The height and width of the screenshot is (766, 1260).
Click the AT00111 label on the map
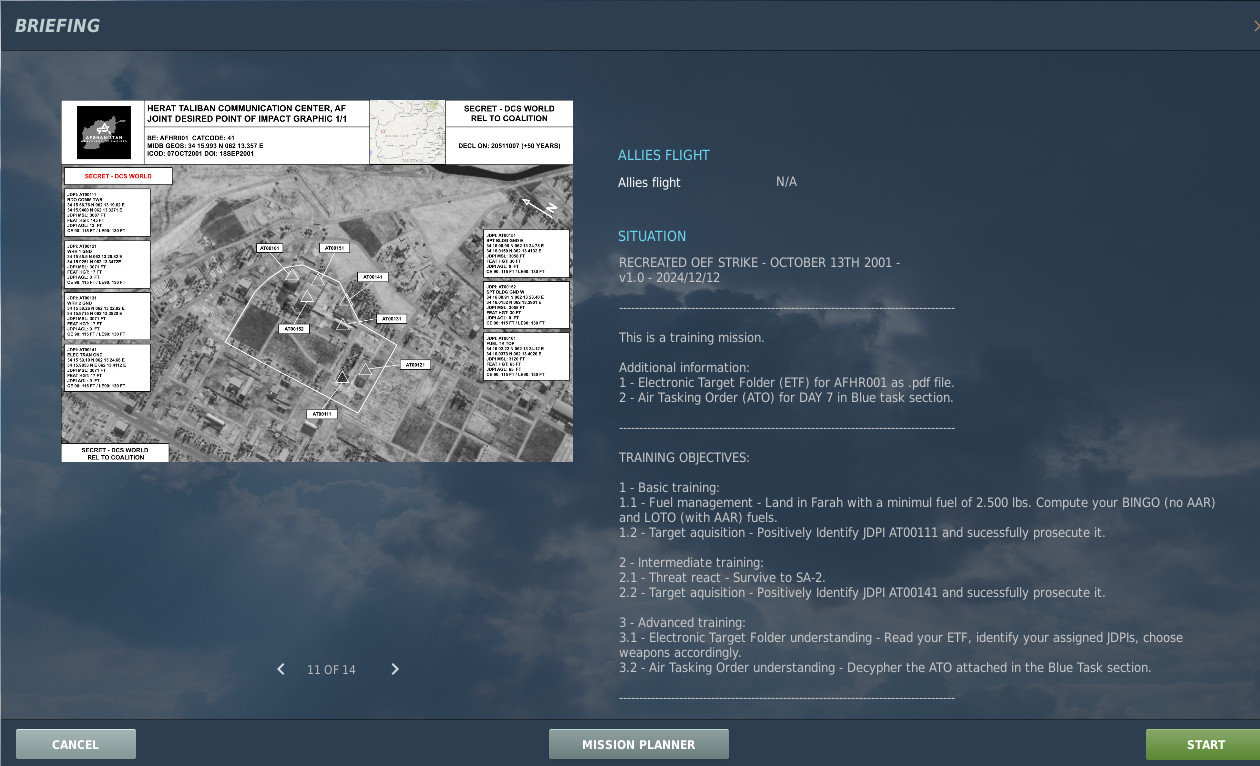point(323,413)
